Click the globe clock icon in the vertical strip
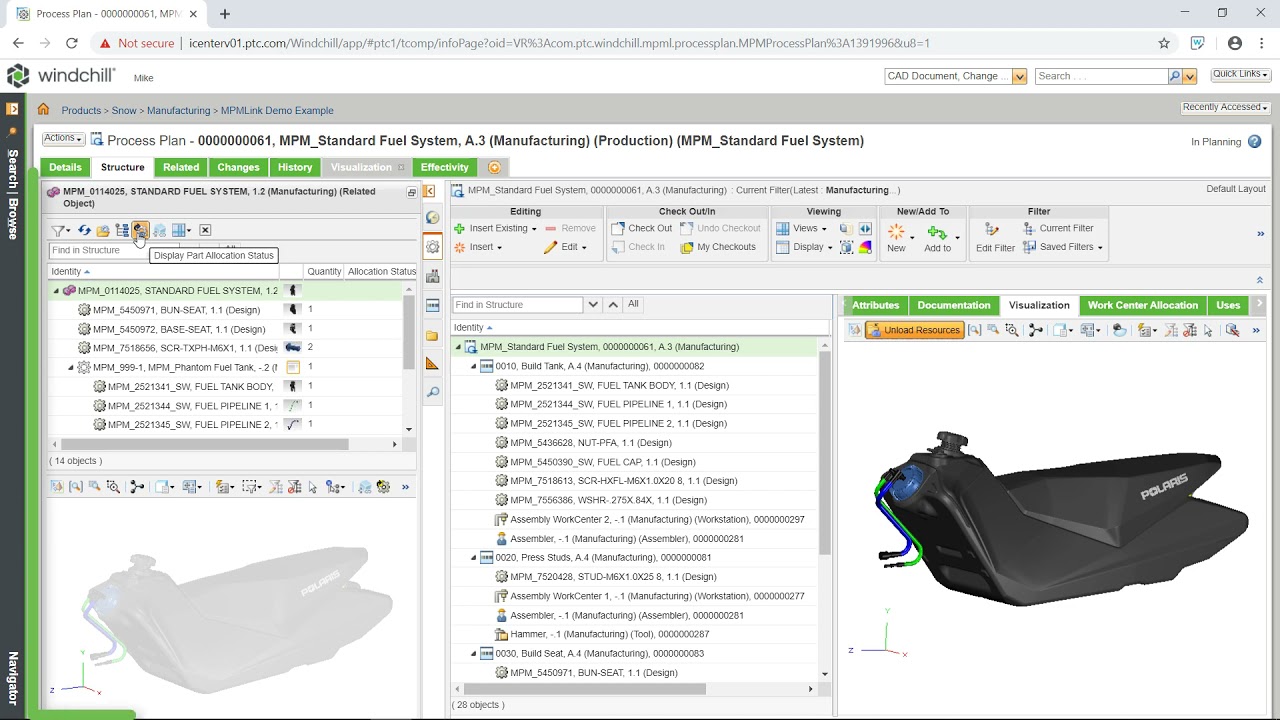Image resolution: width=1280 pixels, height=720 pixels. (432, 218)
